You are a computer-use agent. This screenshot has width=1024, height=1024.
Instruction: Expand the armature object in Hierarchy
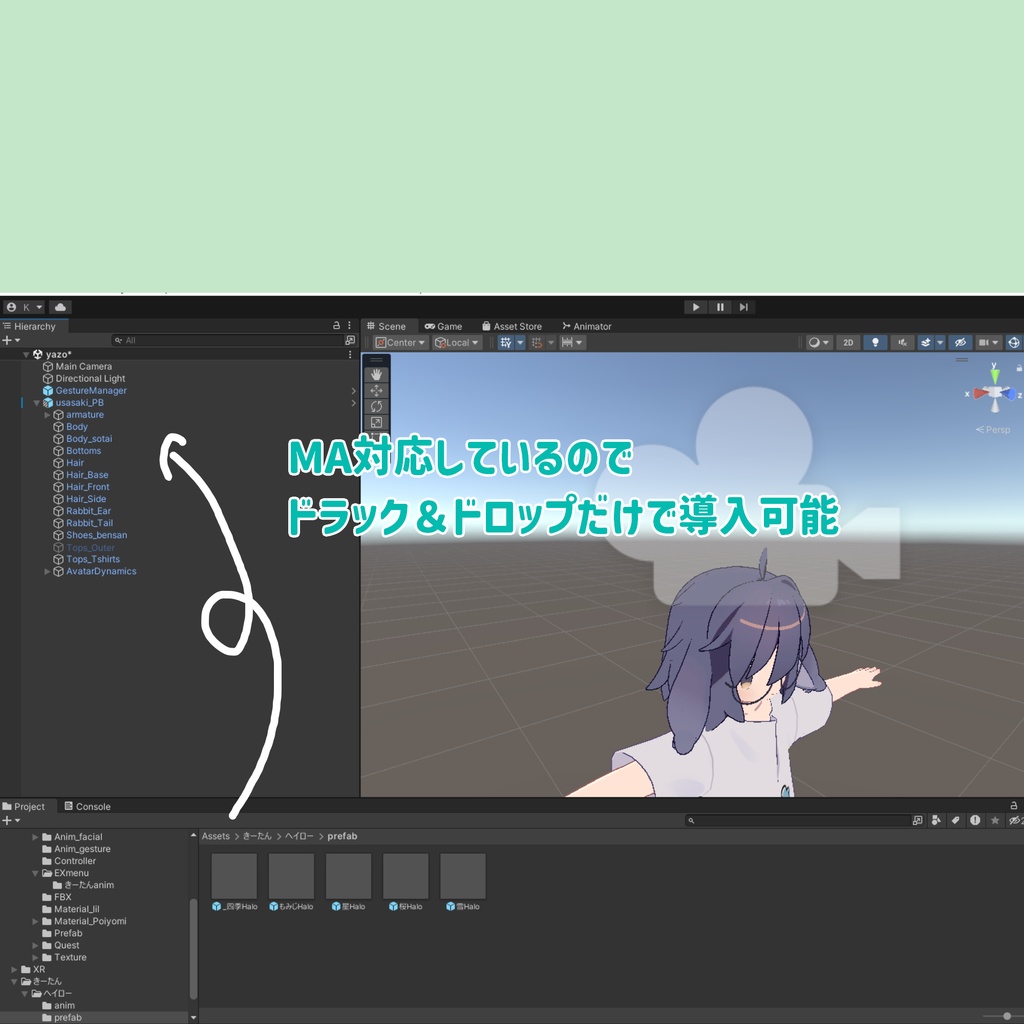point(45,414)
